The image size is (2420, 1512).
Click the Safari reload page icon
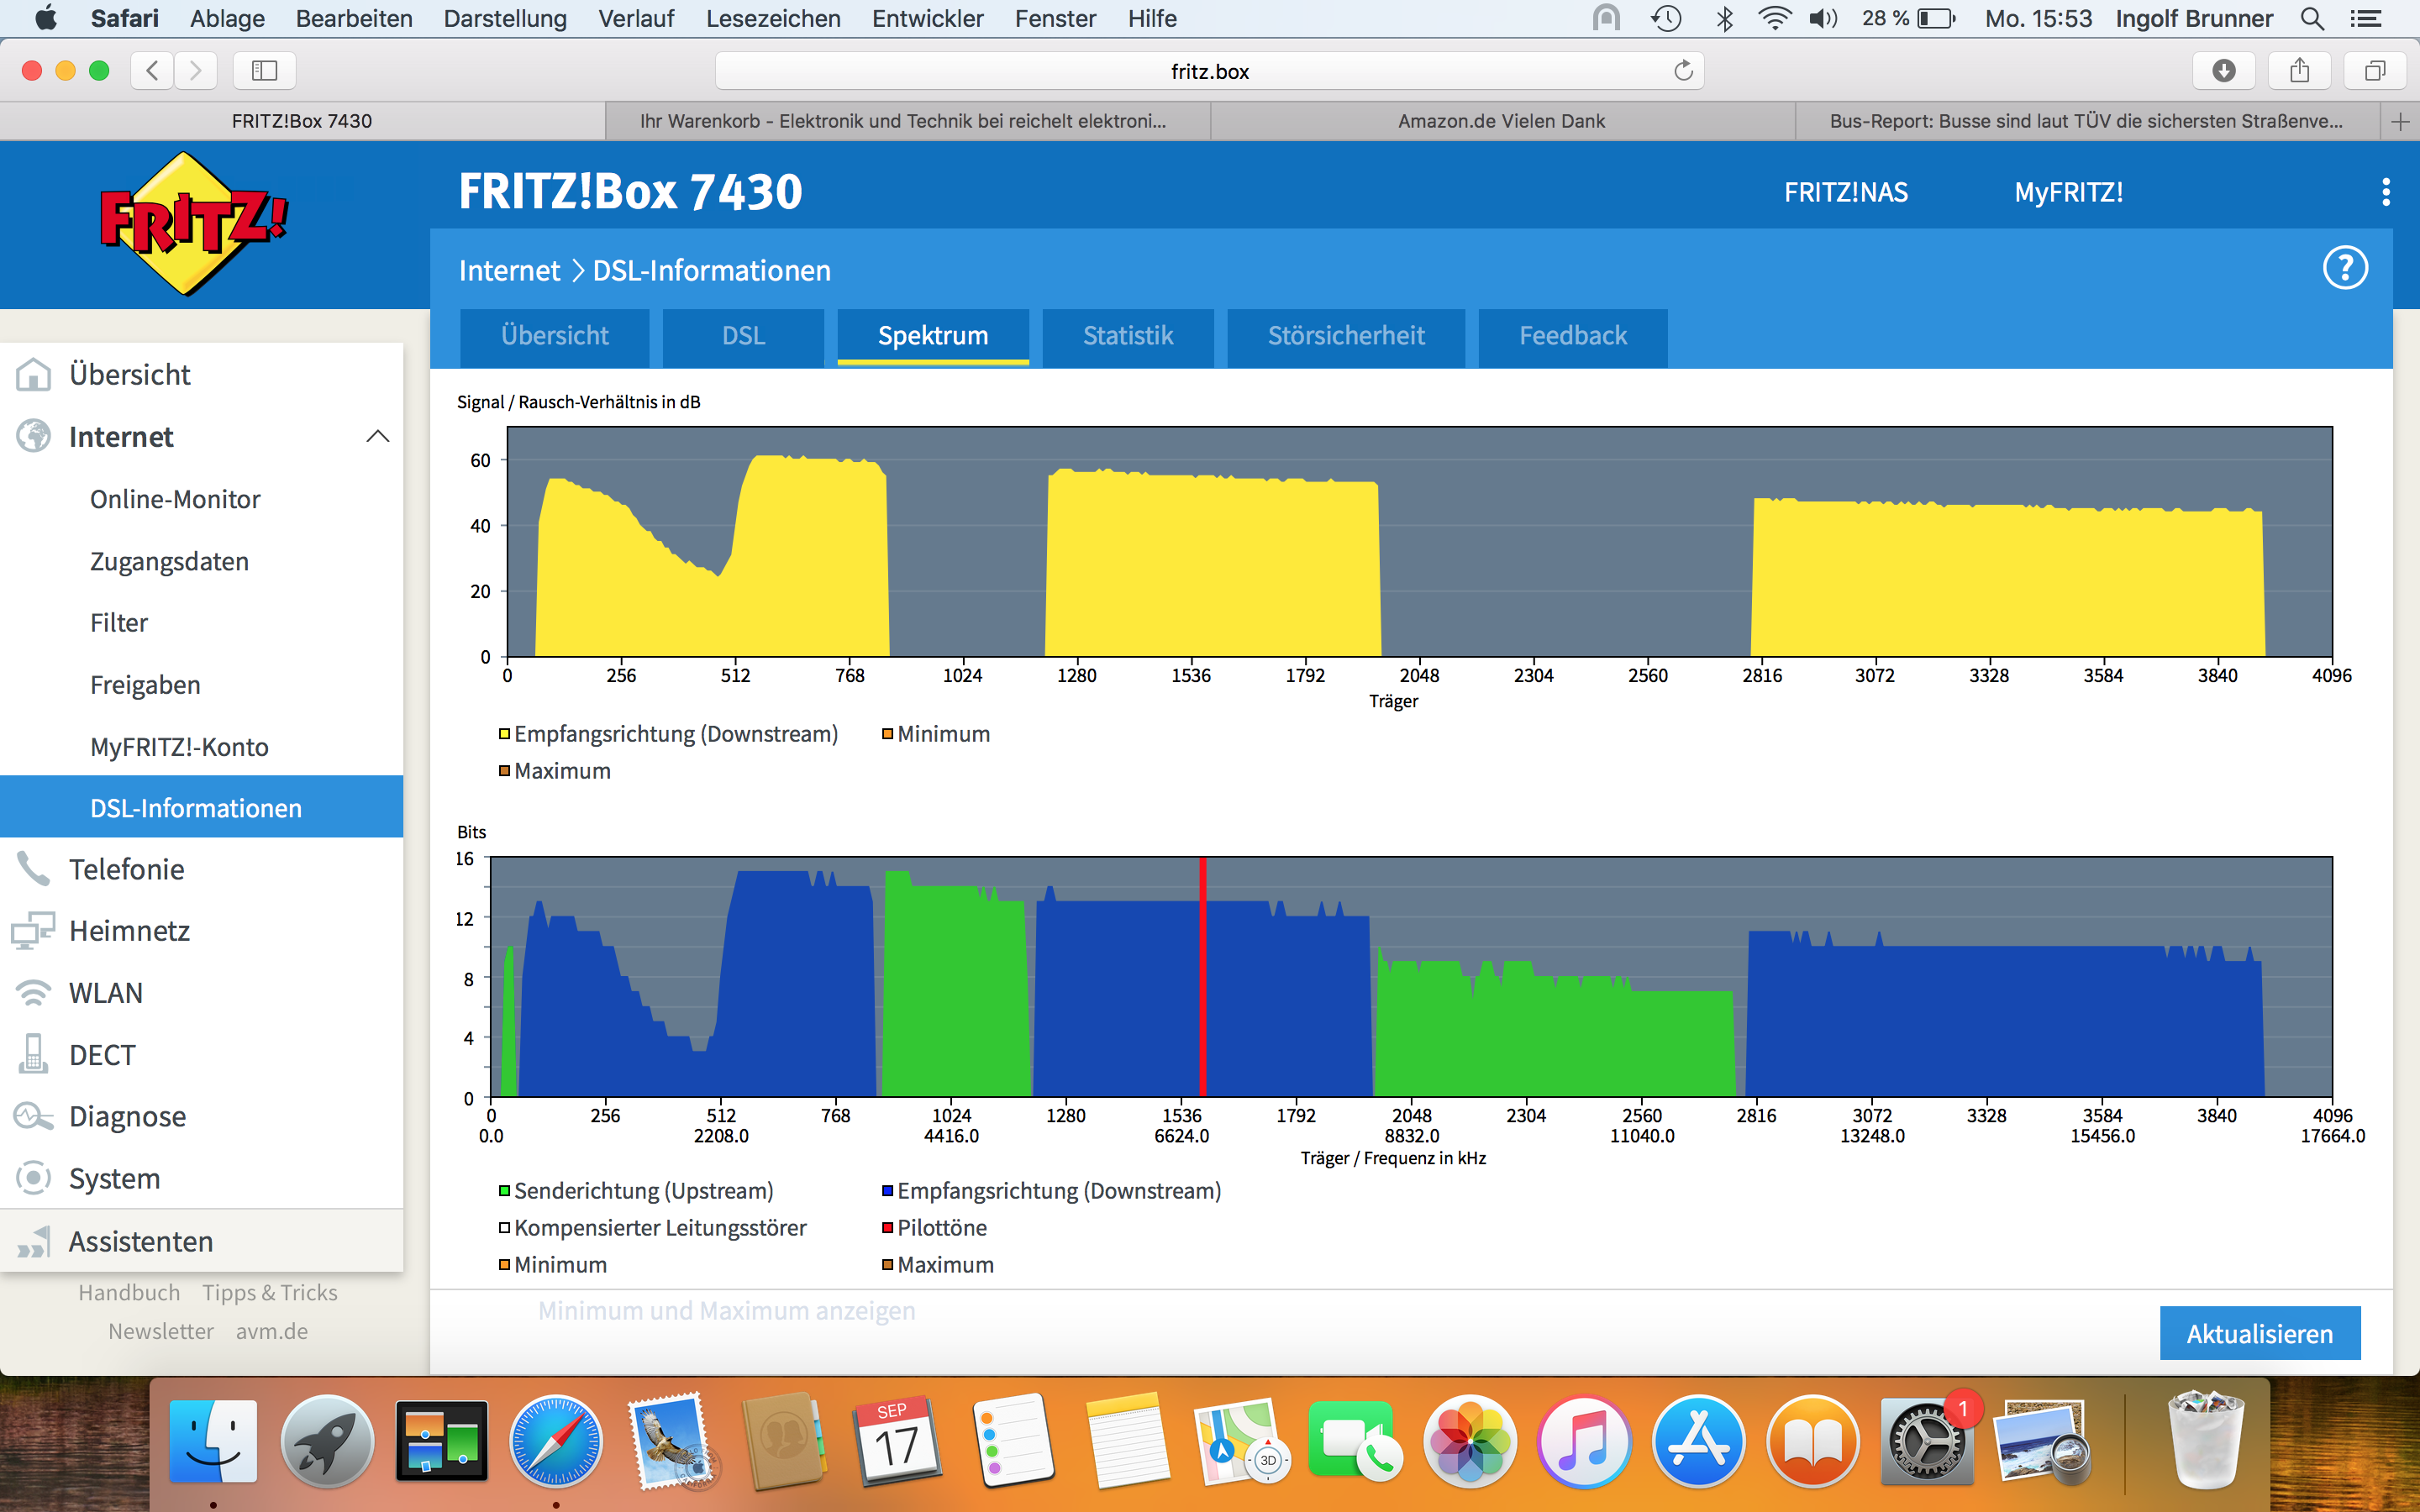(x=1683, y=71)
